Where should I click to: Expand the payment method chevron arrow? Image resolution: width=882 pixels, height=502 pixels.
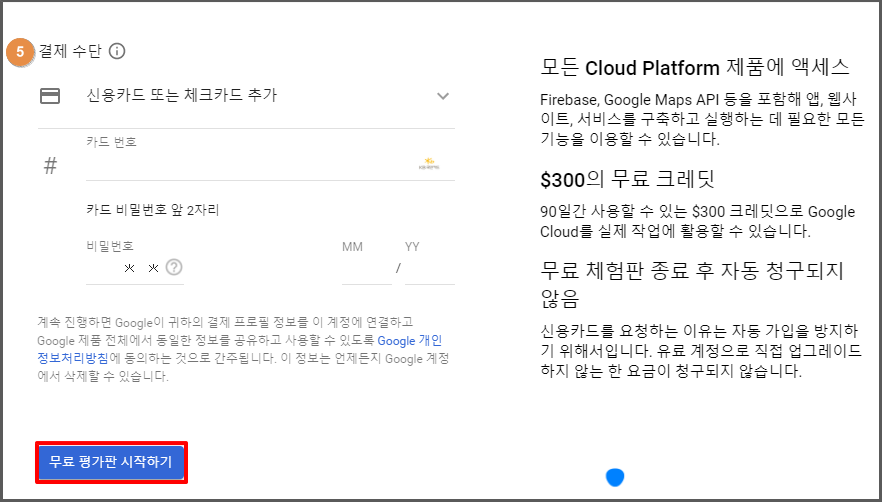[x=443, y=96]
